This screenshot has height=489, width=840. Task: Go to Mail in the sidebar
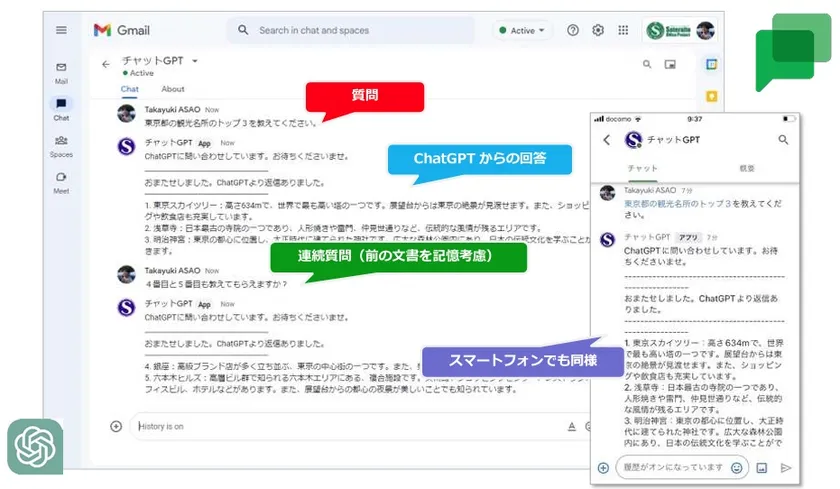coord(61,73)
